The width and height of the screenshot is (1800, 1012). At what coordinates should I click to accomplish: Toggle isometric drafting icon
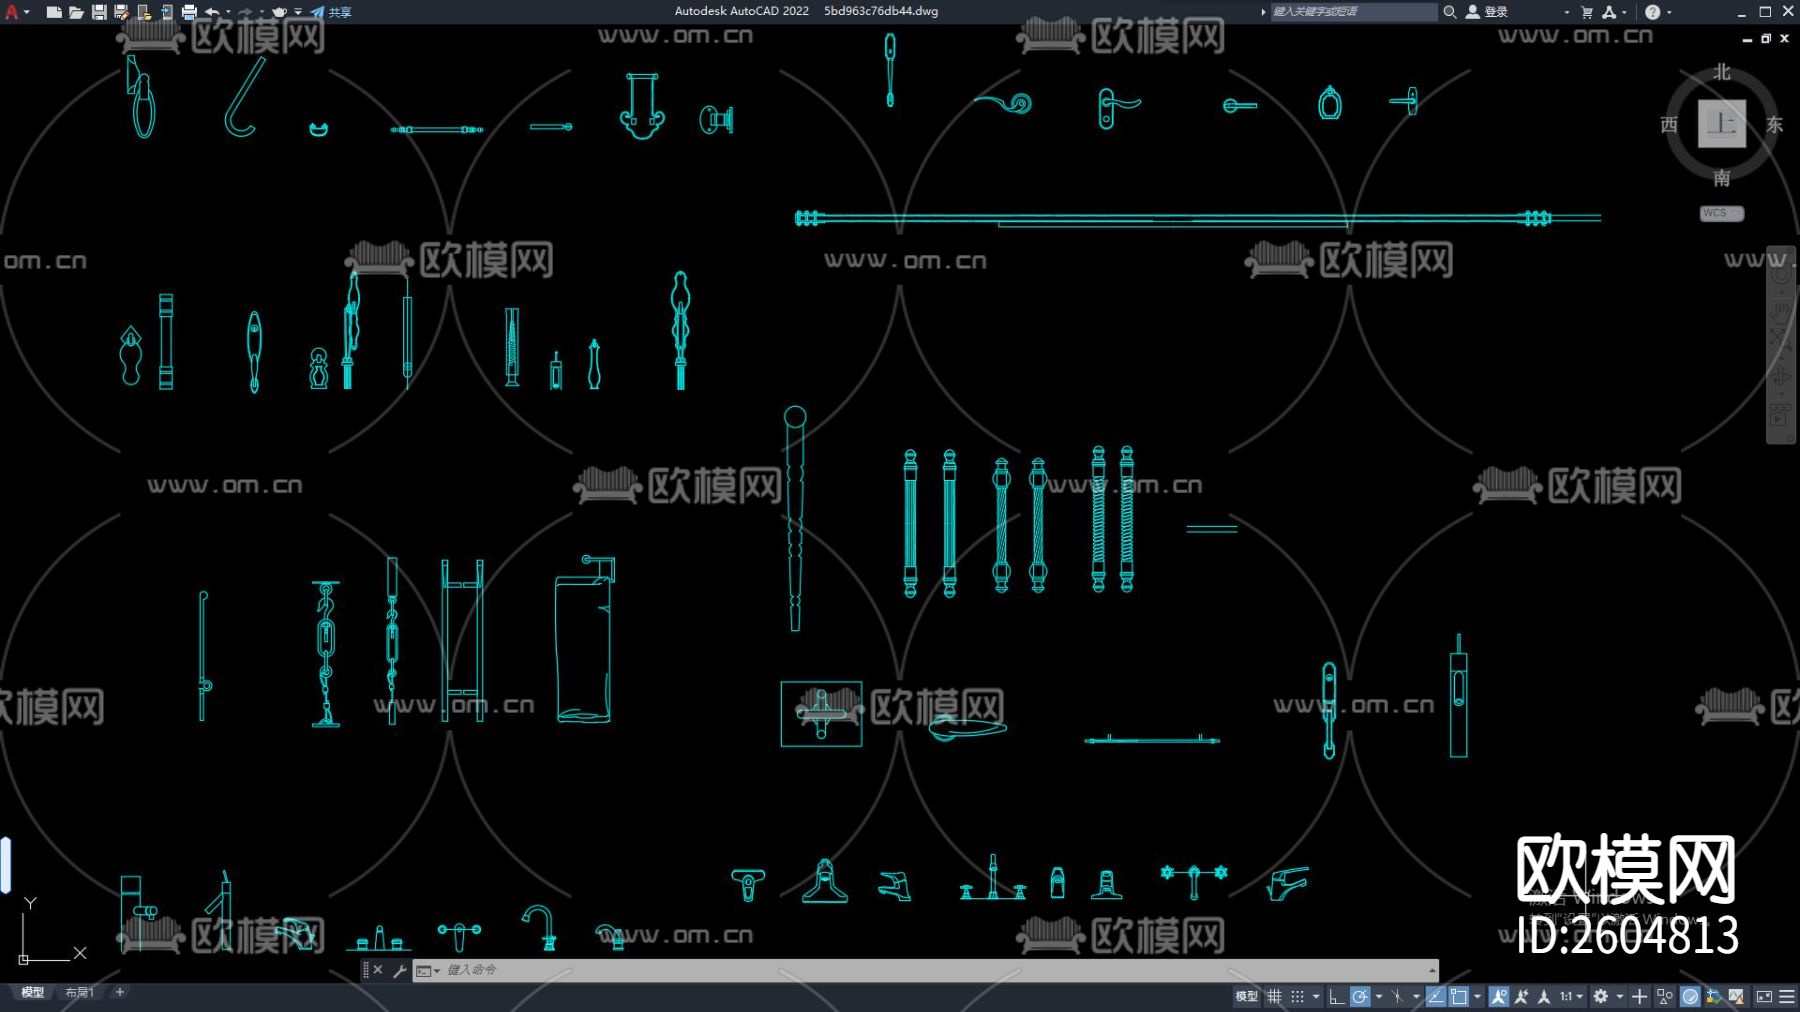tap(1397, 996)
